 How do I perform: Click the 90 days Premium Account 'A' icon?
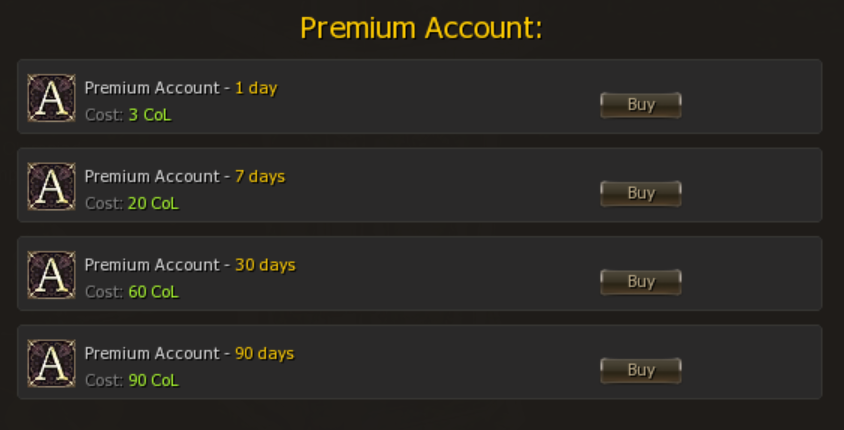[x=52, y=363]
